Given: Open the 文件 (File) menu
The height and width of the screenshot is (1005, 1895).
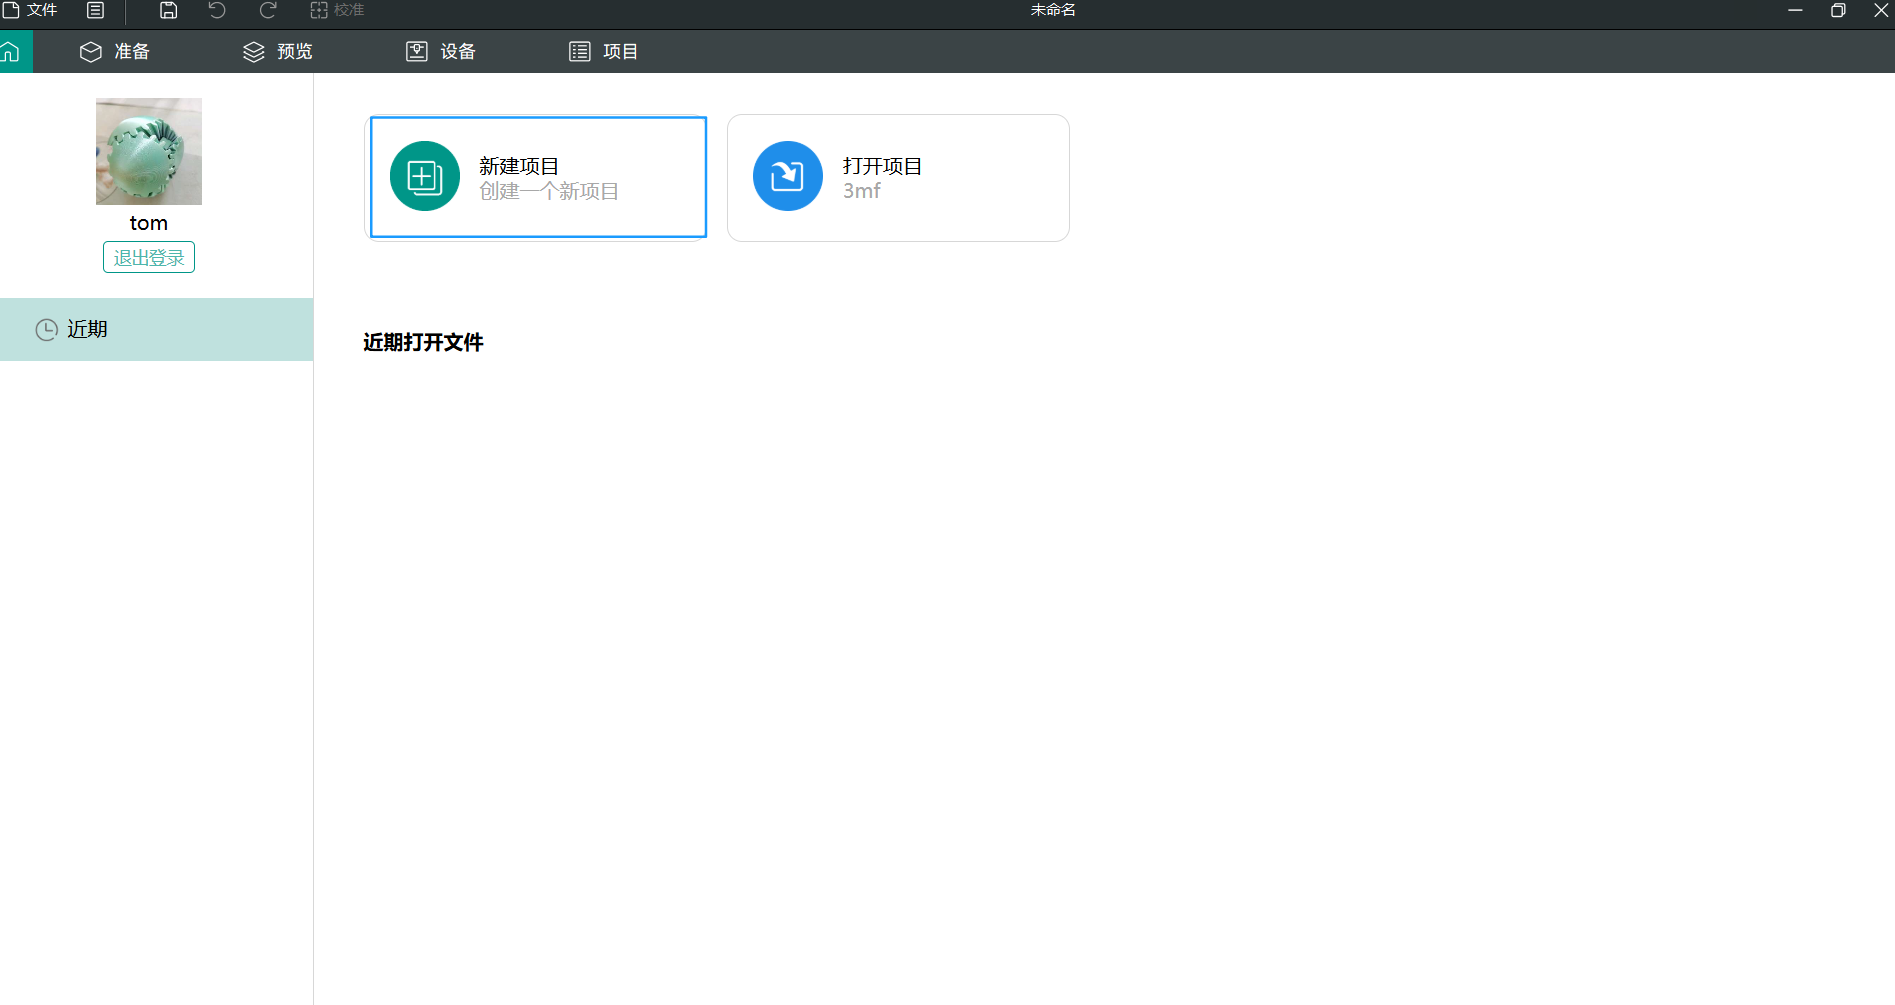Looking at the screenshot, I should 30,10.
